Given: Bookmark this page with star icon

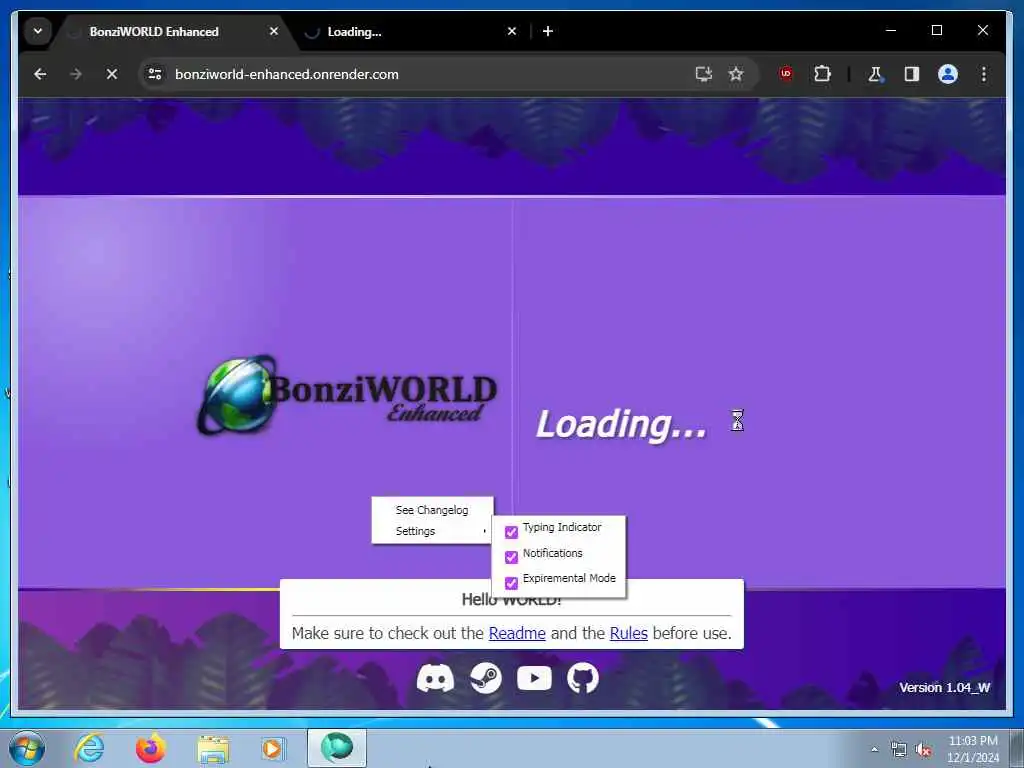Looking at the screenshot, I should tap(736, 74).
